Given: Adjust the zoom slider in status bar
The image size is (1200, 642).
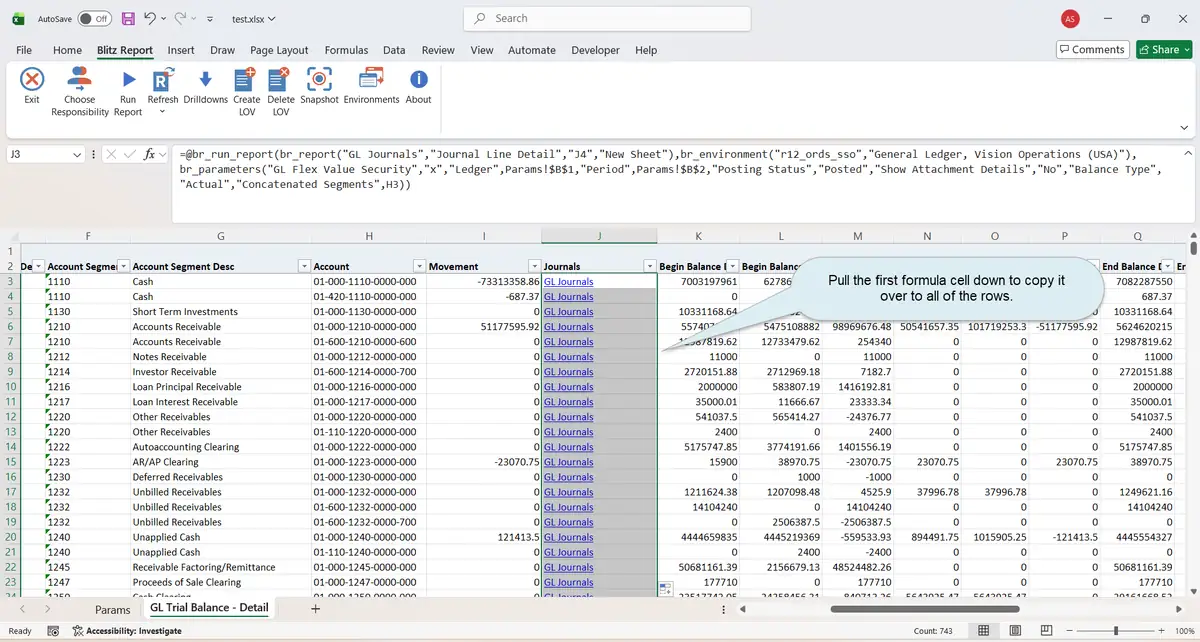Looking at the screenshot, I should point(1115,631).
